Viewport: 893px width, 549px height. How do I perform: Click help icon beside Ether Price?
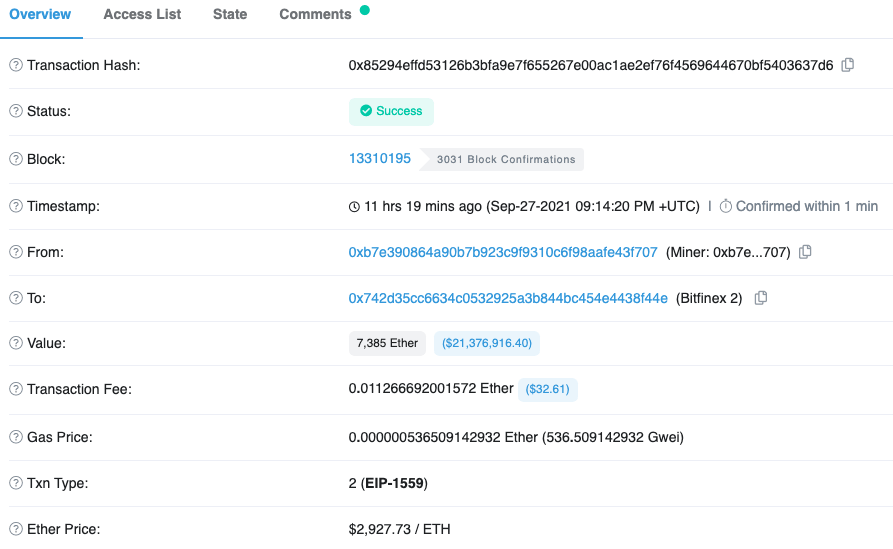pos(16,529)
